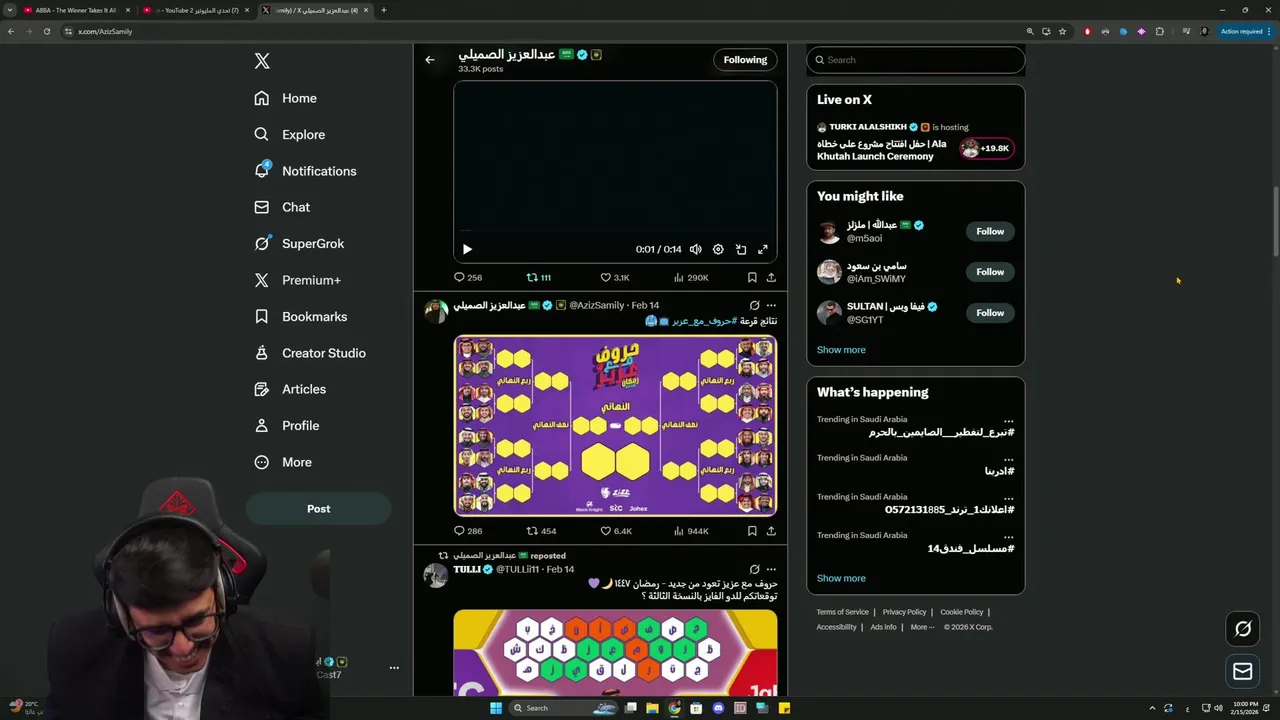The image size is (1280, 720).
Task: Open the Privacy Policy link
Action: tap(904, 612)
